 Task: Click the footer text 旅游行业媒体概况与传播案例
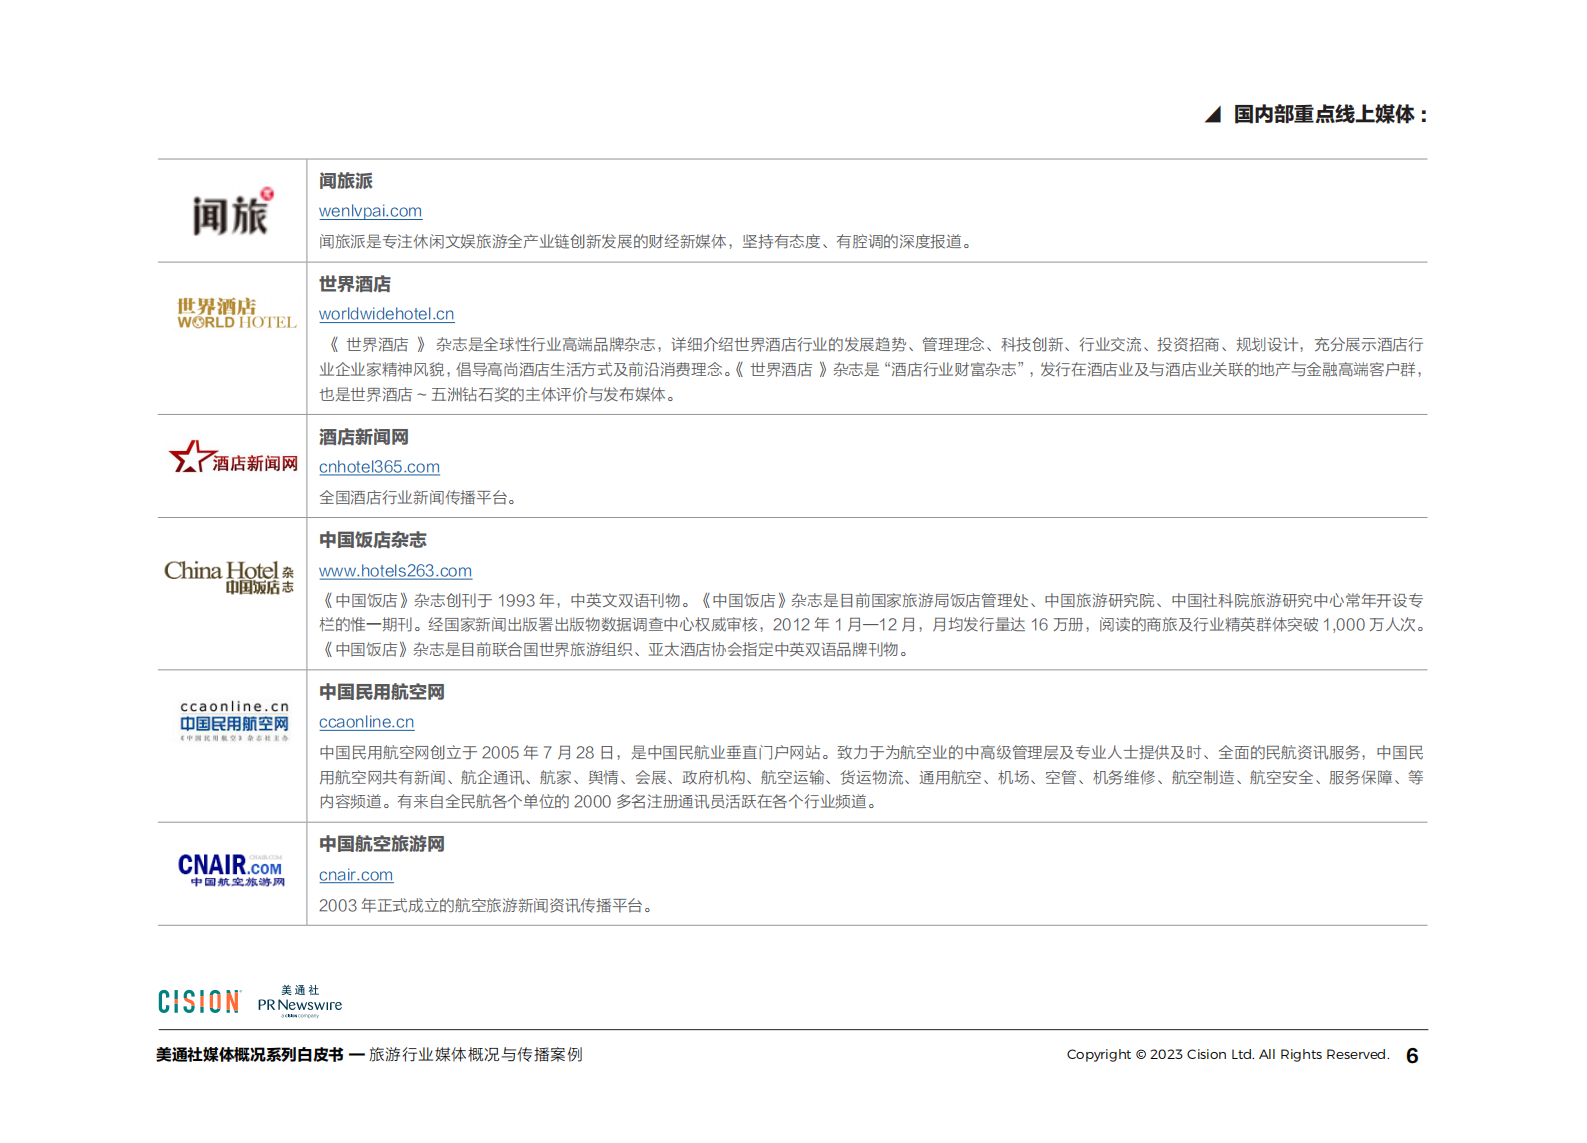tap(476, 1055)
